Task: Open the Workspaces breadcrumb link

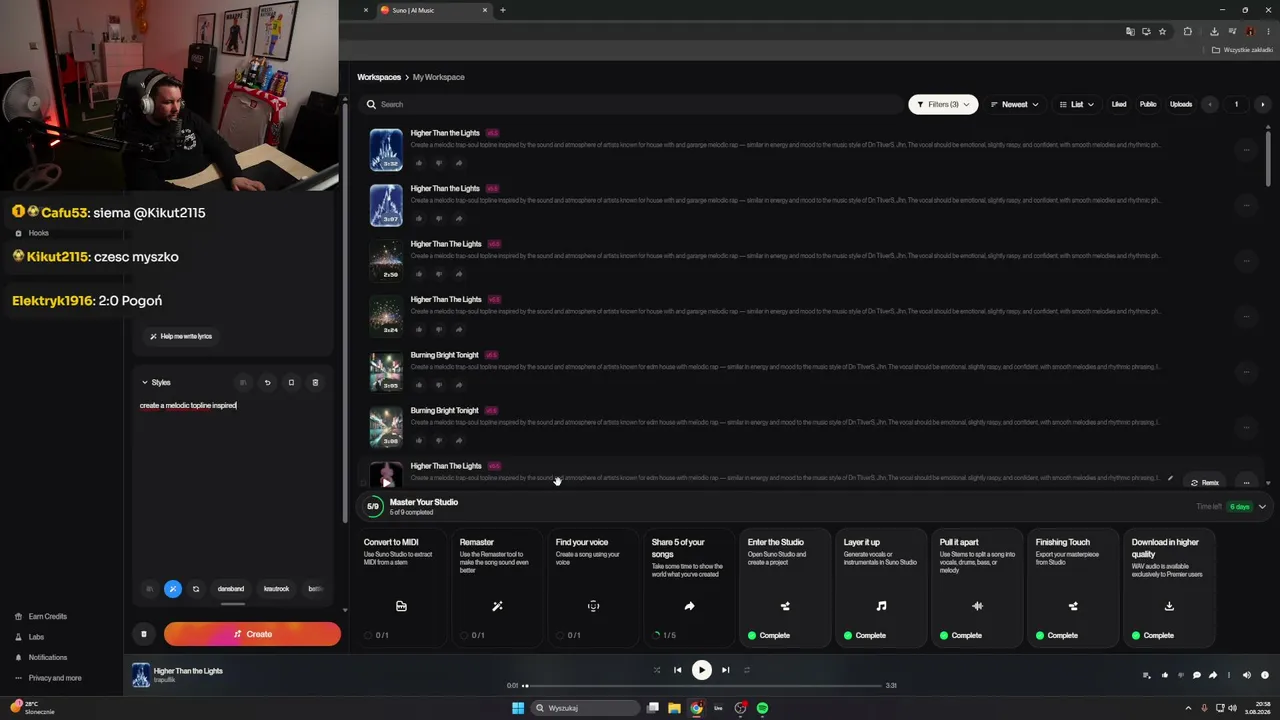Action: pos(379,77)
